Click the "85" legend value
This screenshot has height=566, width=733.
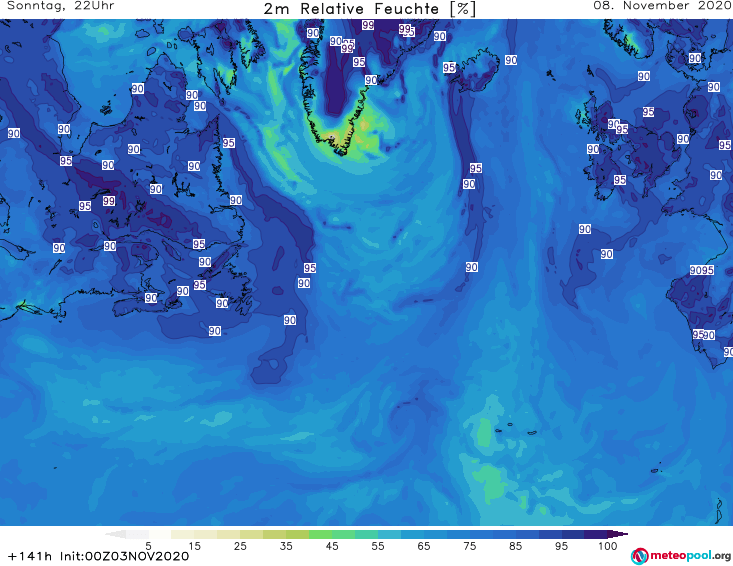(x=515, y=546)
